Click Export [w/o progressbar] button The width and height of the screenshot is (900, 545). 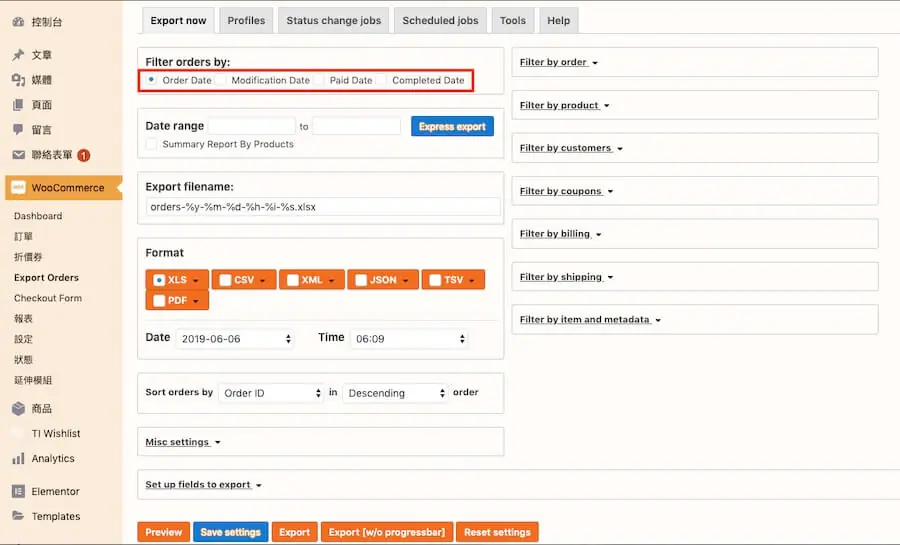(x=387, y=532)
